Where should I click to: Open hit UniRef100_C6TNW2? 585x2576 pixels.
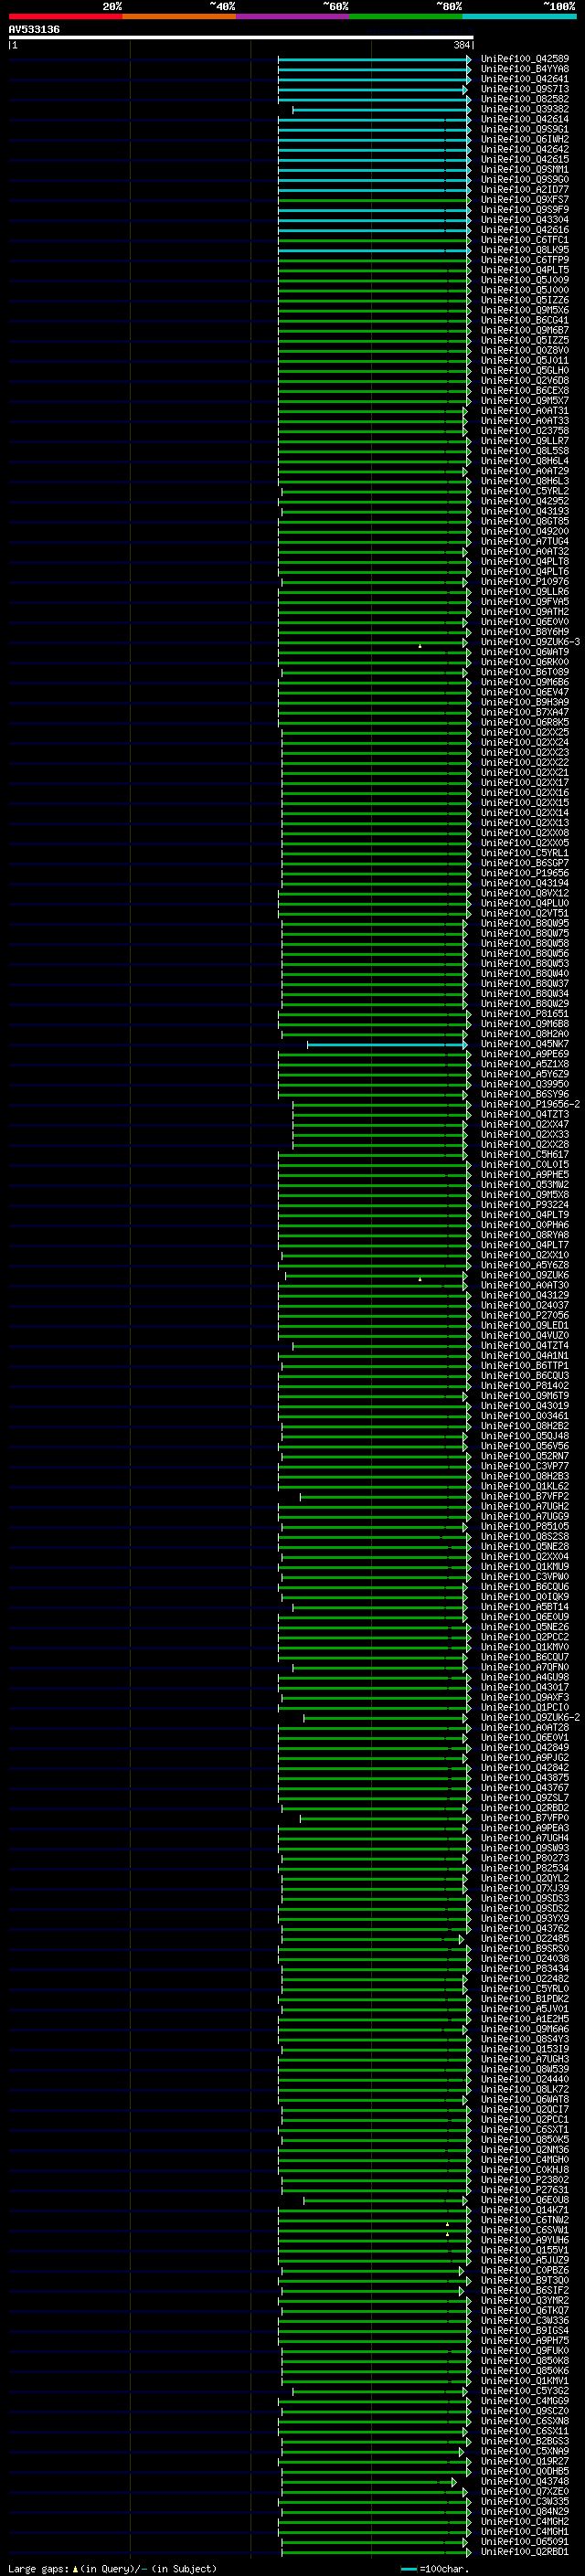(525, 2219)
